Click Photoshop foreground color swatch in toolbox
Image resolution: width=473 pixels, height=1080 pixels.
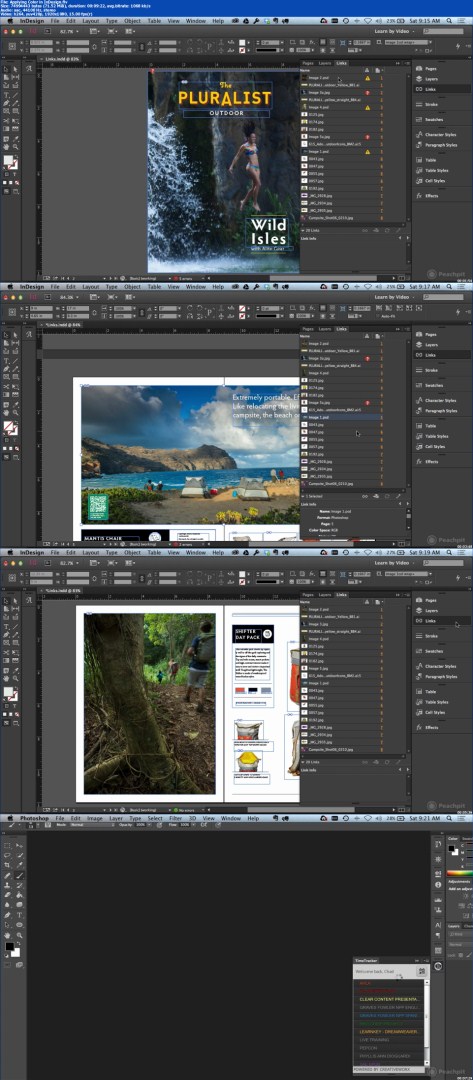[x=8, y=948]
